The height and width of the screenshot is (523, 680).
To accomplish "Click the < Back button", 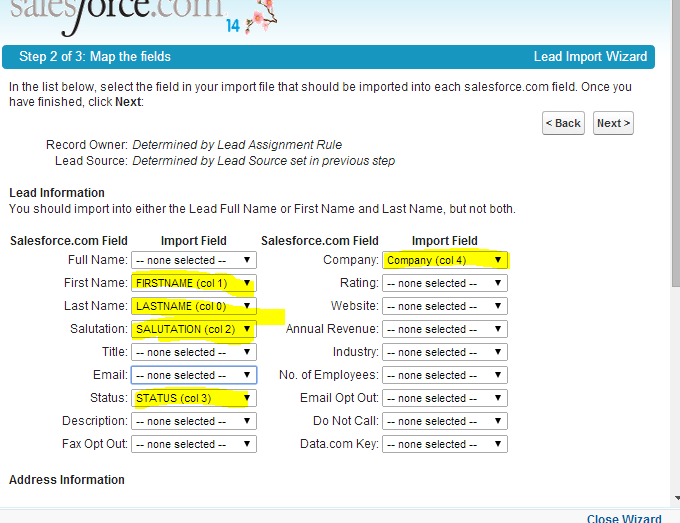I will [563, 123].
